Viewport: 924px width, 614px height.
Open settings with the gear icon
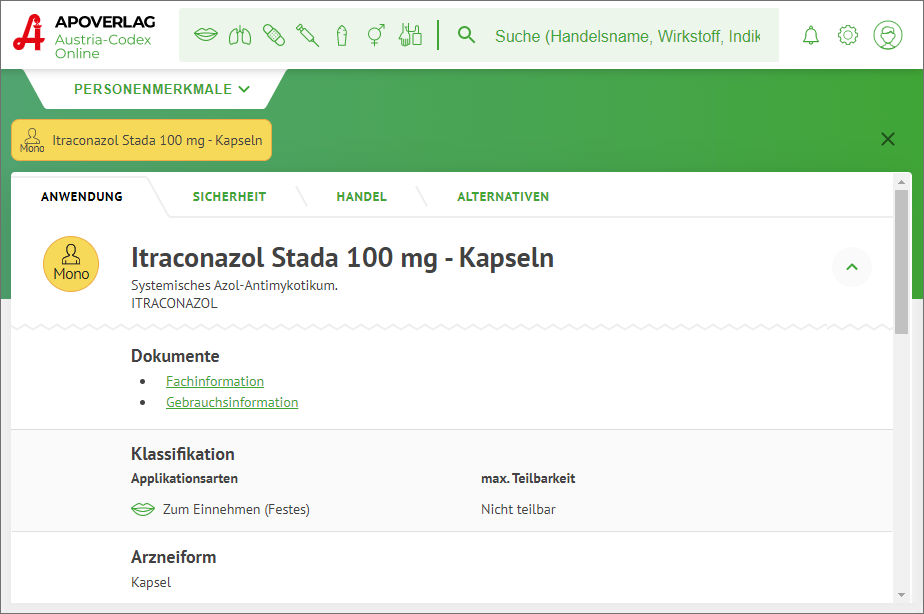(848, 36)
